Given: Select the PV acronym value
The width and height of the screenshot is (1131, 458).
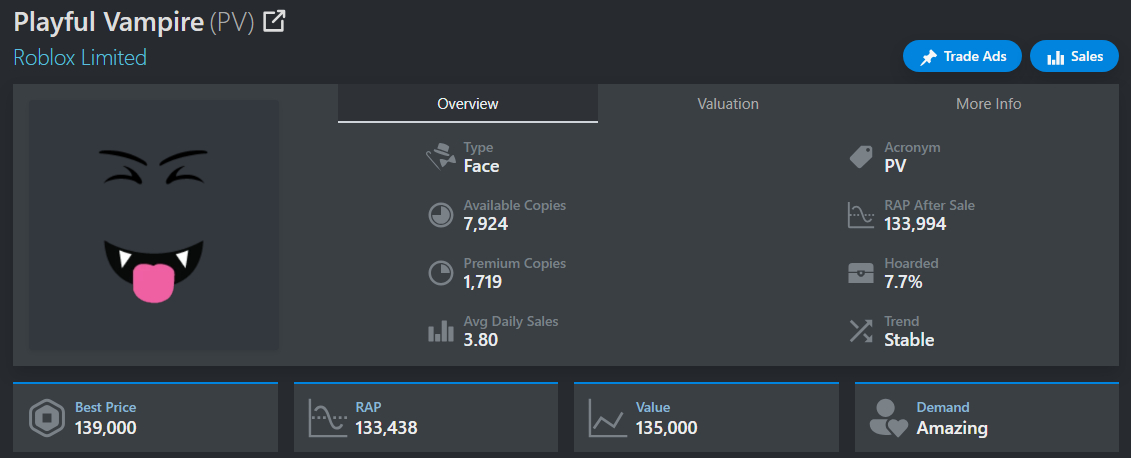Looking at the screenshot, I should click(x=895, y=167).
